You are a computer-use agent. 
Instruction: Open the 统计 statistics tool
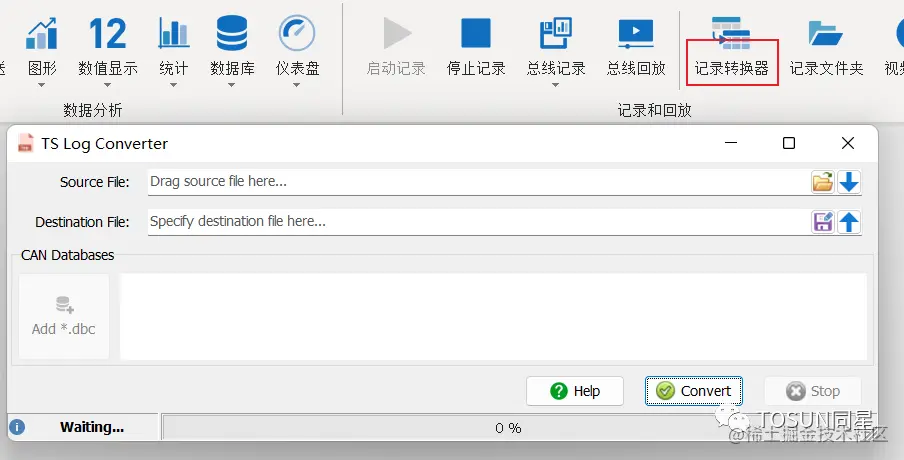[x=174, y=46]
